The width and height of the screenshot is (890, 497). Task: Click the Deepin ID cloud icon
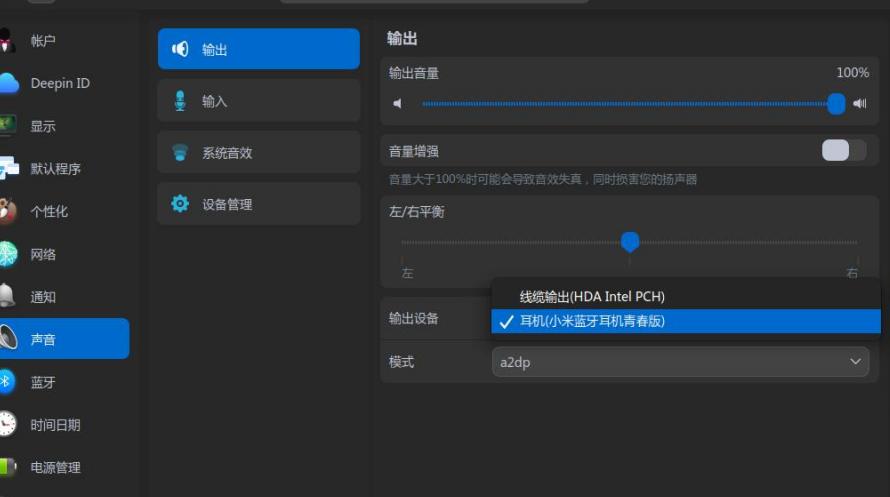click(9, 83)
